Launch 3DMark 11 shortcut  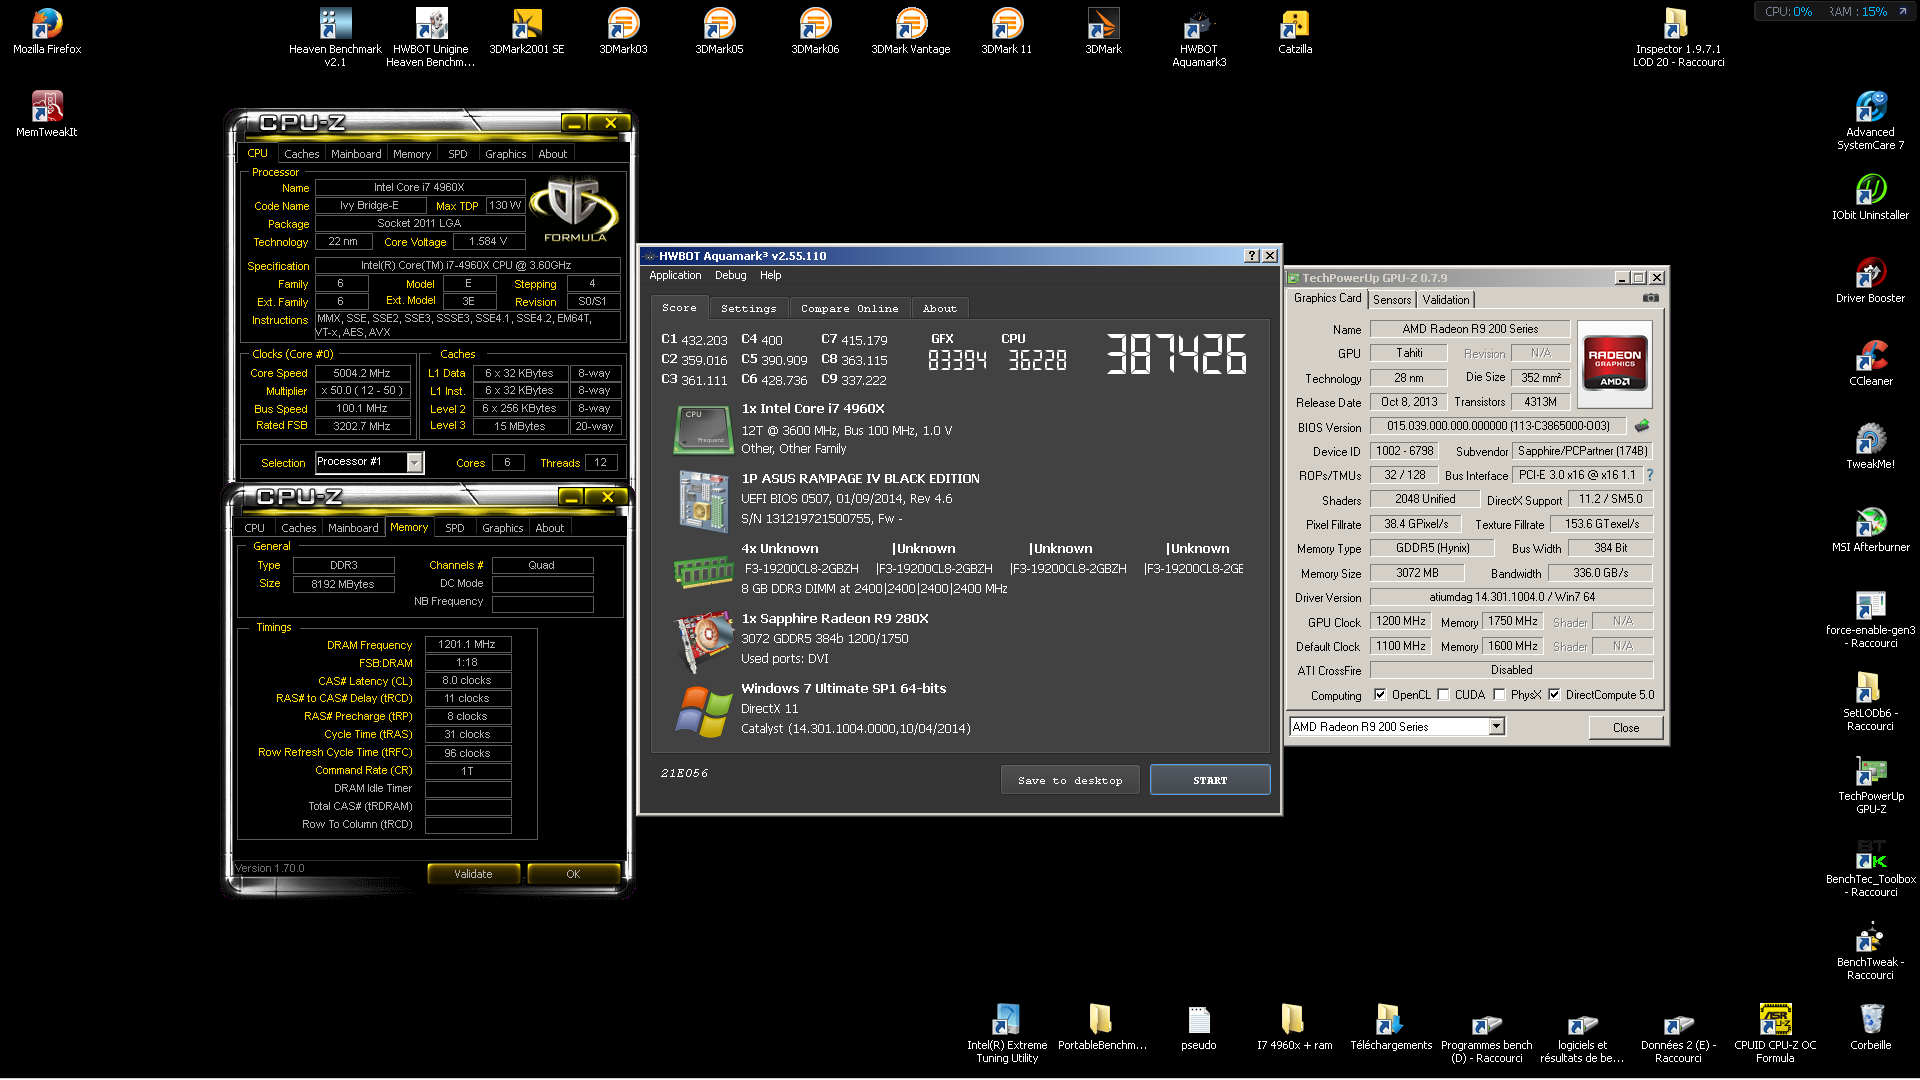1007,31
